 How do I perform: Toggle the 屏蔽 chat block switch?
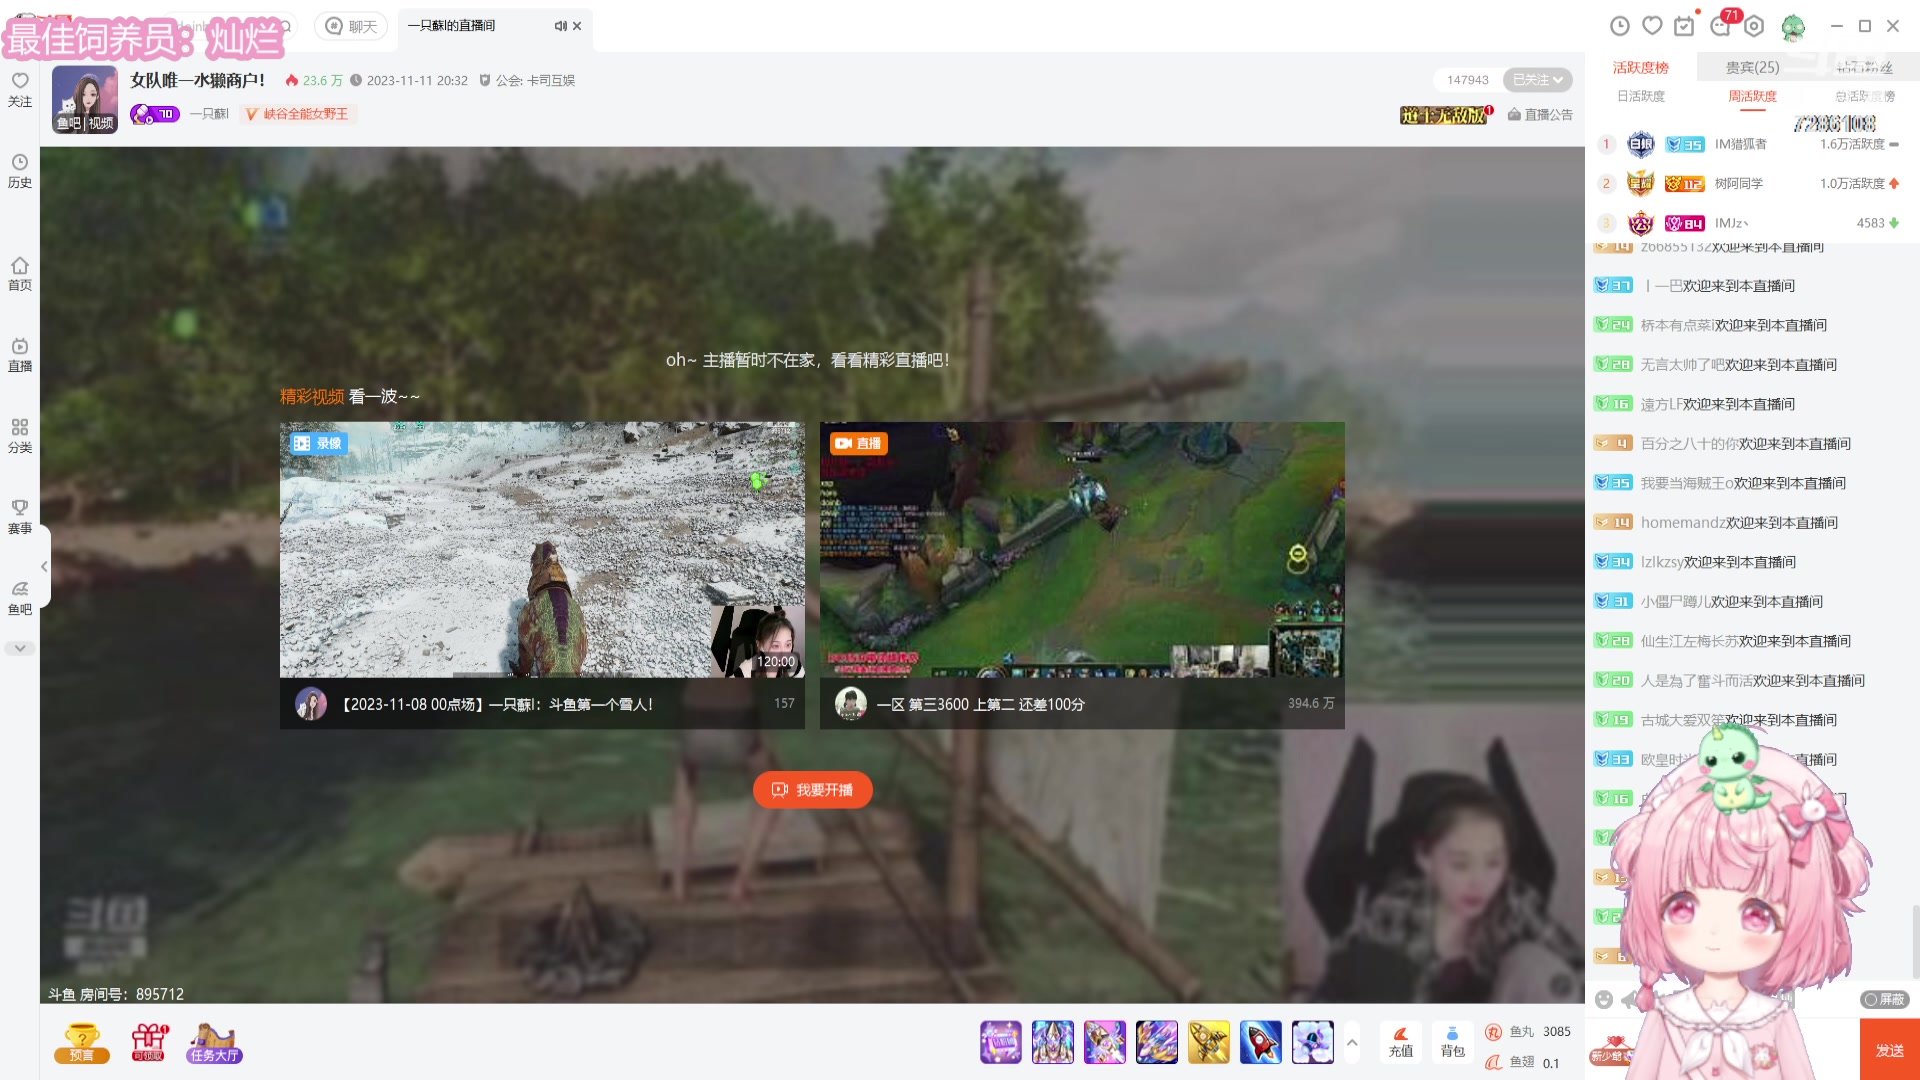click(1885, 999)
